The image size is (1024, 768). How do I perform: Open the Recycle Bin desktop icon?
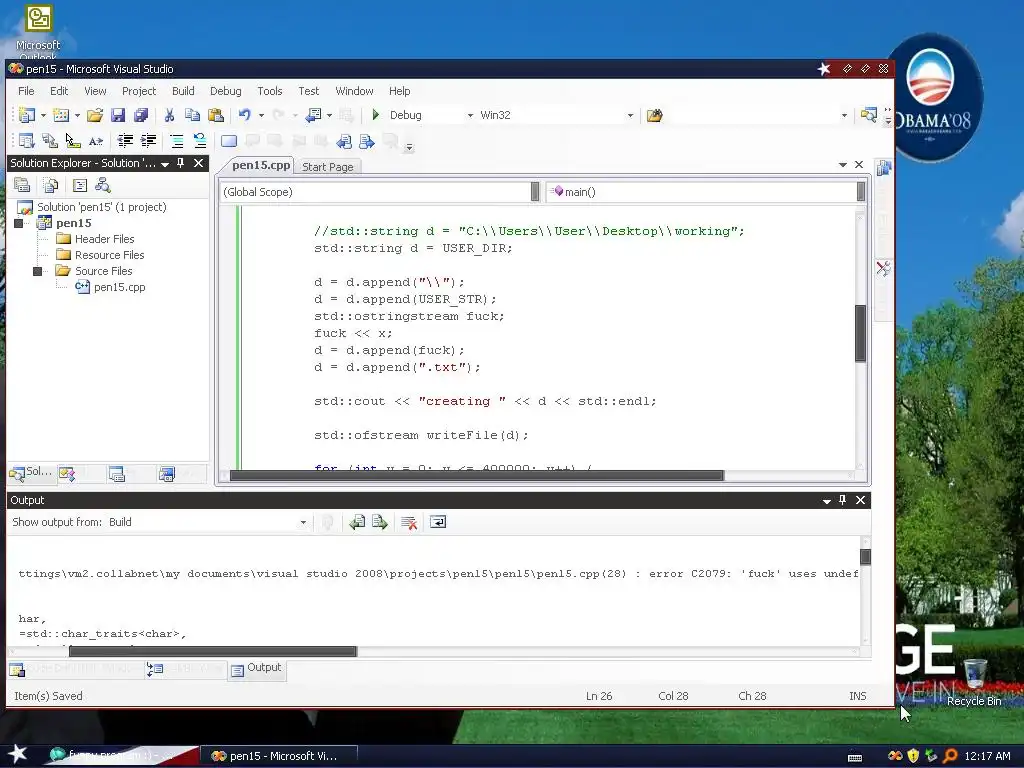(x=974, y=684)
